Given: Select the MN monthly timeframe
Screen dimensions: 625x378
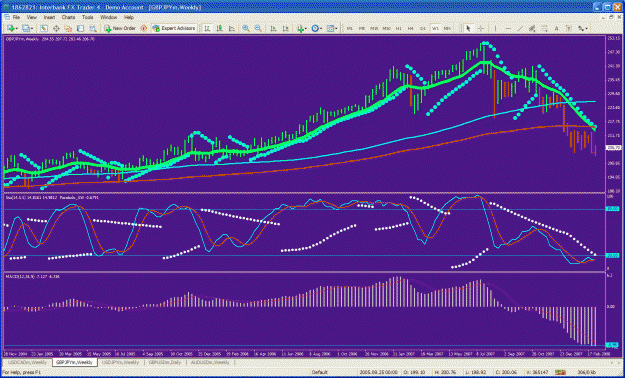Looking at the screenshot, I should coord(447,28).
